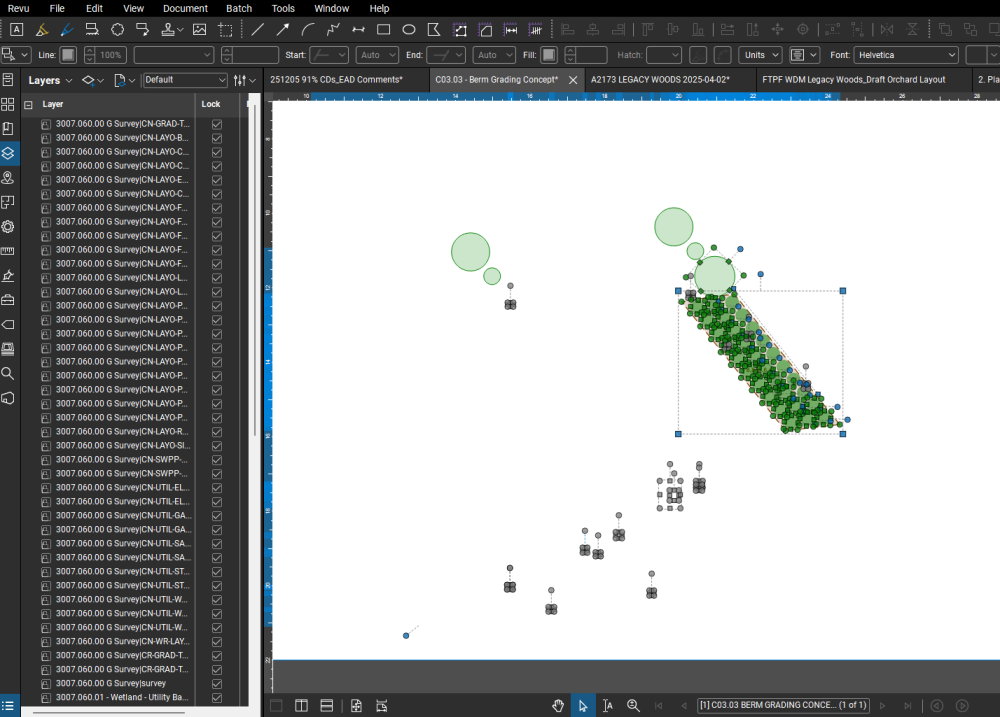Toggle lock for CN-LAYO-L layer, first one
The width and height of the screenshot is (1000, 717).
pyautogui.click(x=217, y=278)
